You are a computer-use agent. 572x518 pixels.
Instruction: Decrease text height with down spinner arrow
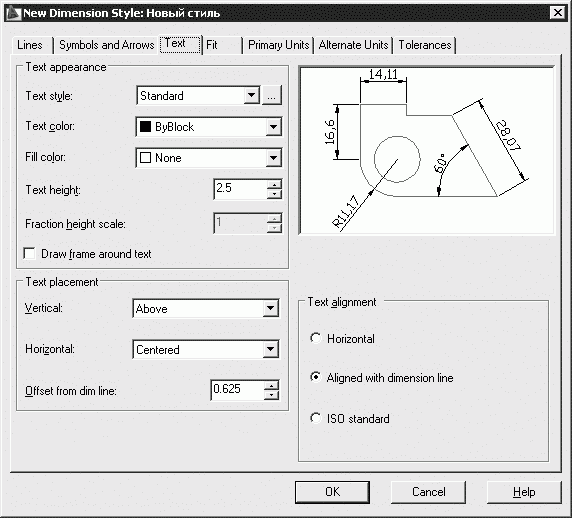(274, 194)
